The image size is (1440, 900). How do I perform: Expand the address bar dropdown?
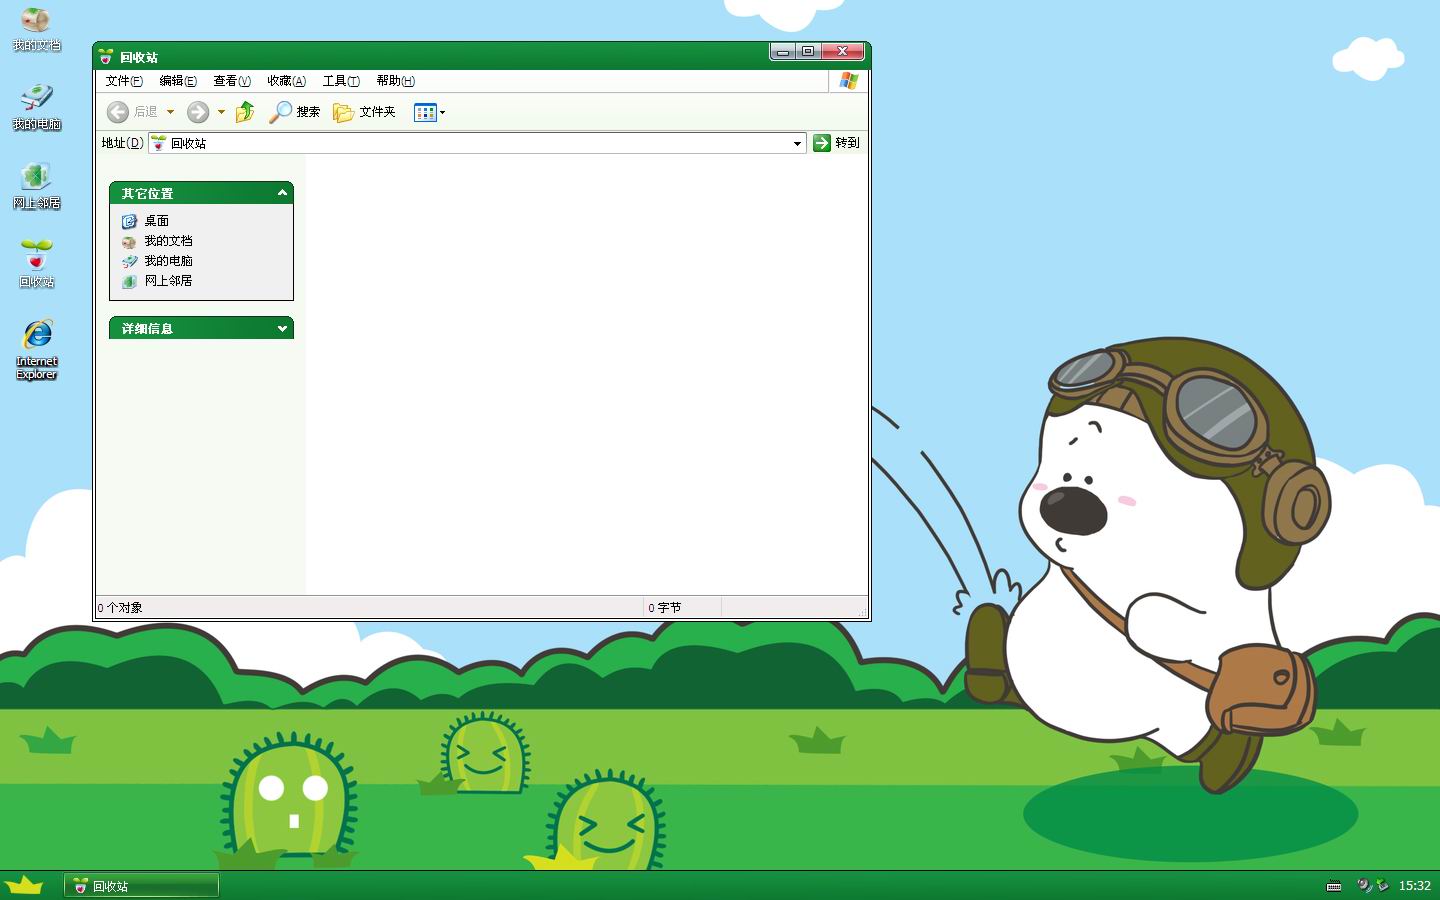click(x=797, y=143)
